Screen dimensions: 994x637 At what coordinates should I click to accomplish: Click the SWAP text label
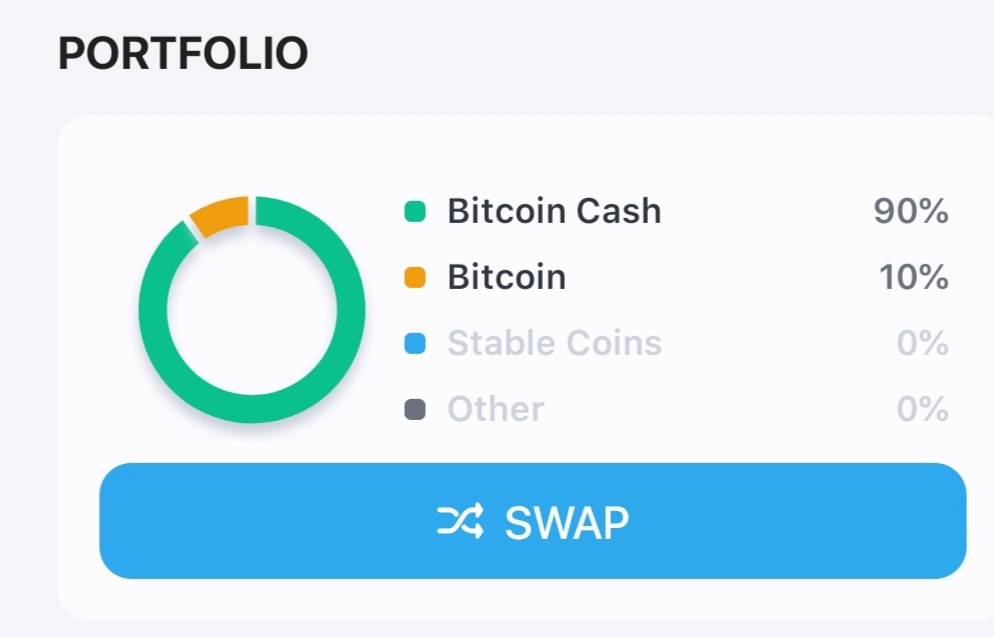pos(567,523)
